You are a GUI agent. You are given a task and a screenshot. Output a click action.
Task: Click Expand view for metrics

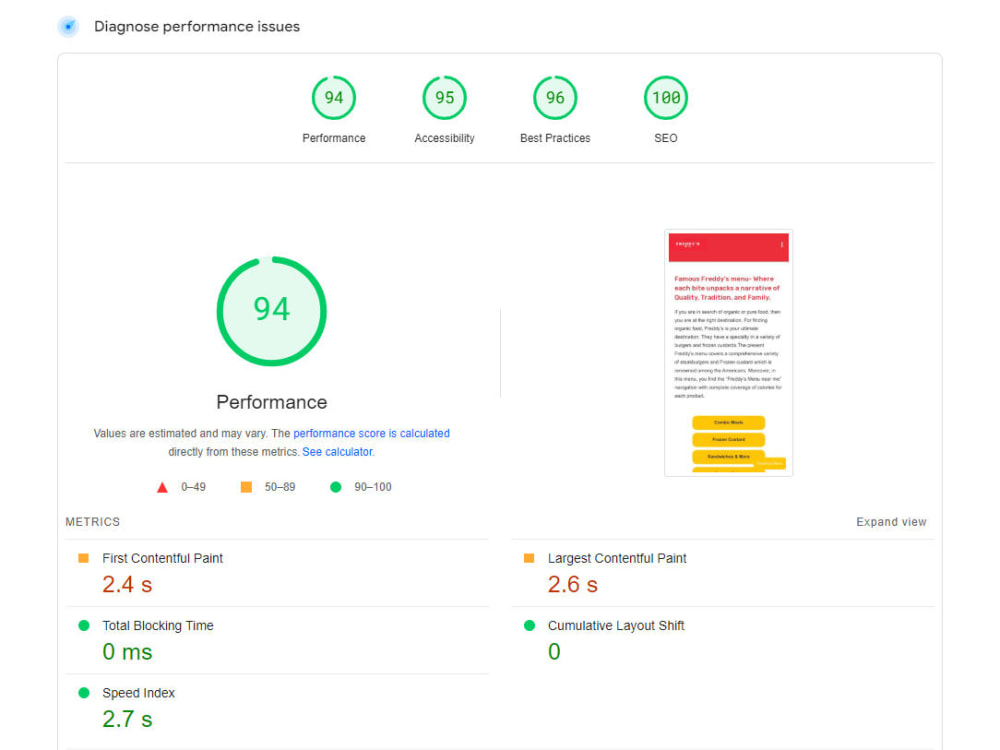point(891,522)
